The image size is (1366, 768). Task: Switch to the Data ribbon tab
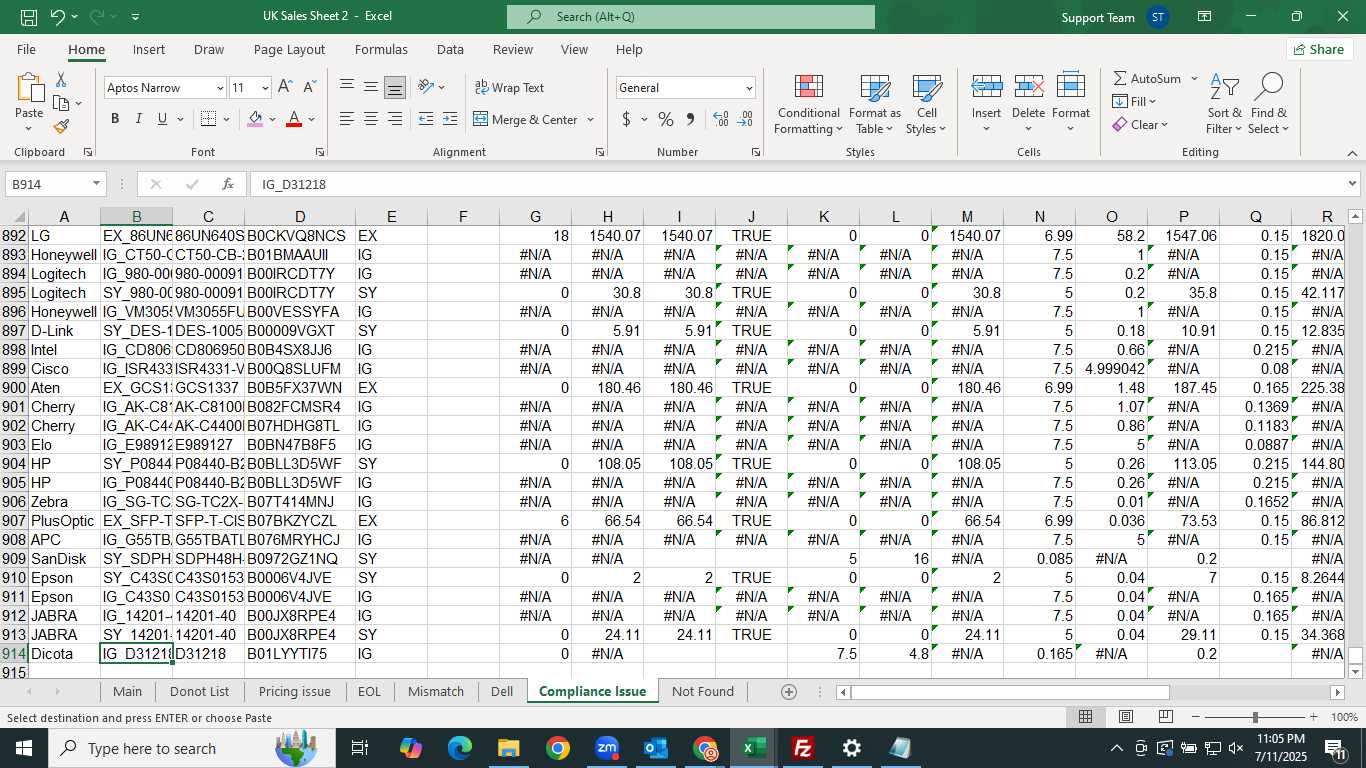point(450,49)
